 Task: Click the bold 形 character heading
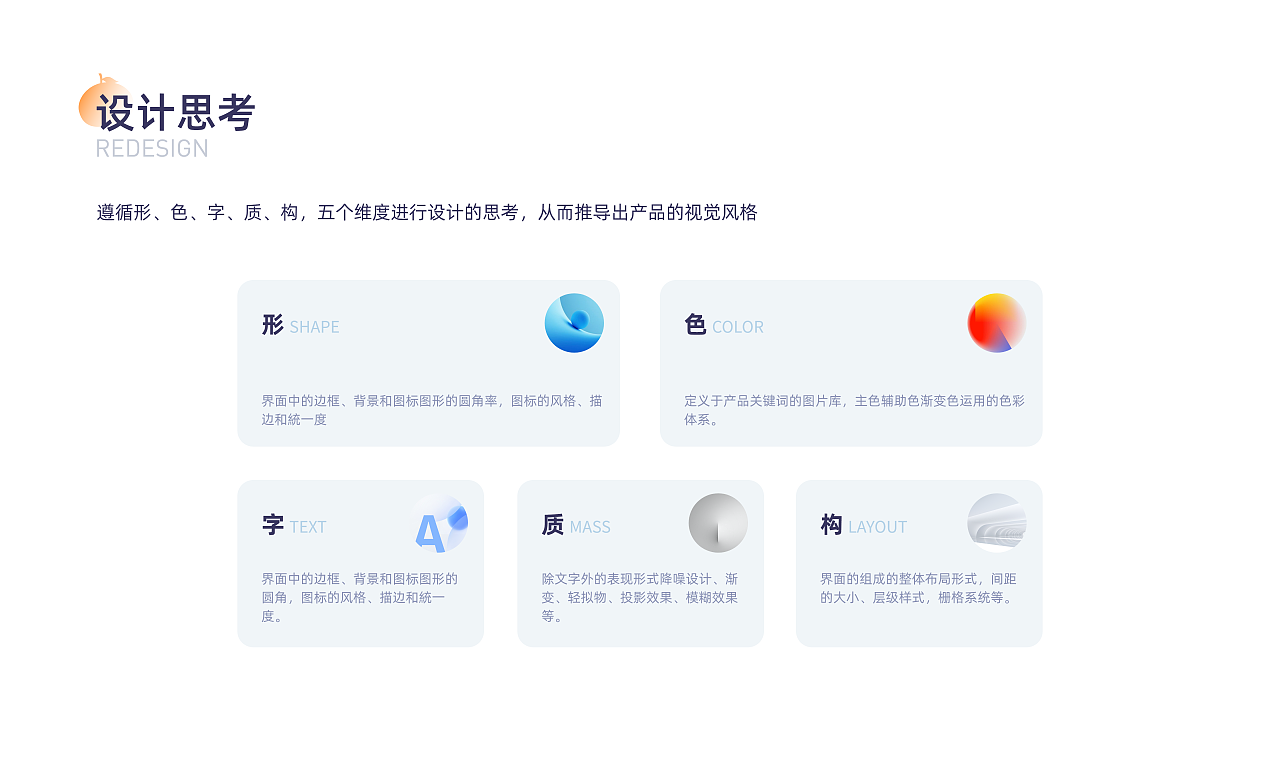[x=272, y=325]
